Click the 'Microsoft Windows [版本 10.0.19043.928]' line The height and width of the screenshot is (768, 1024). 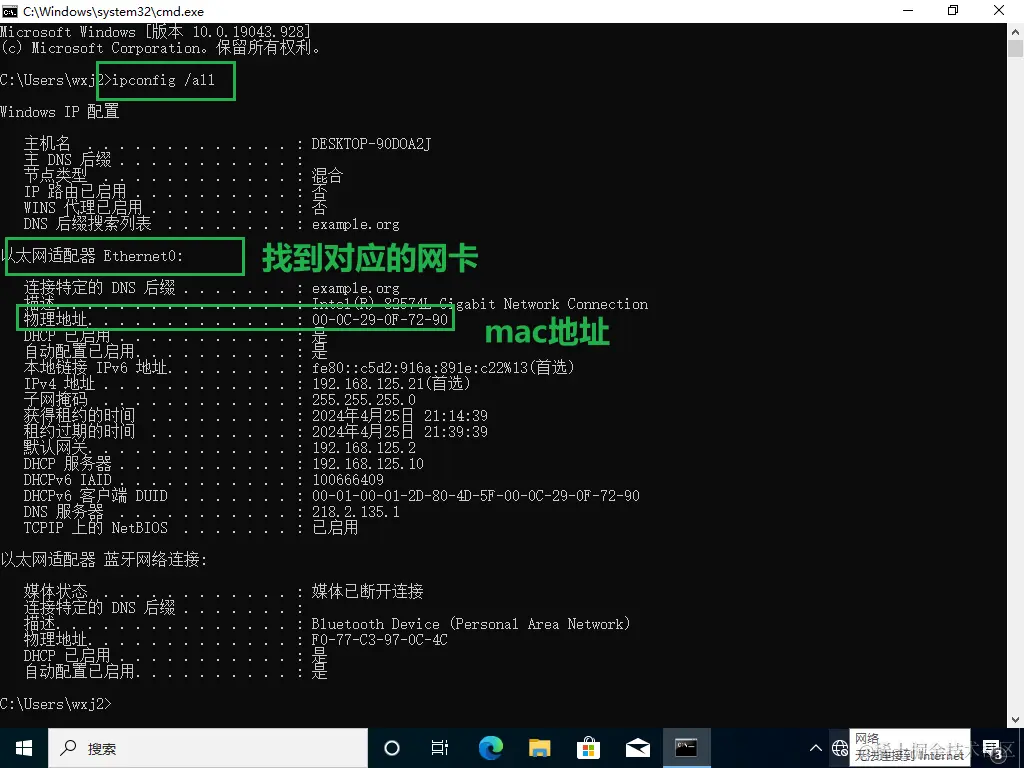155,32
